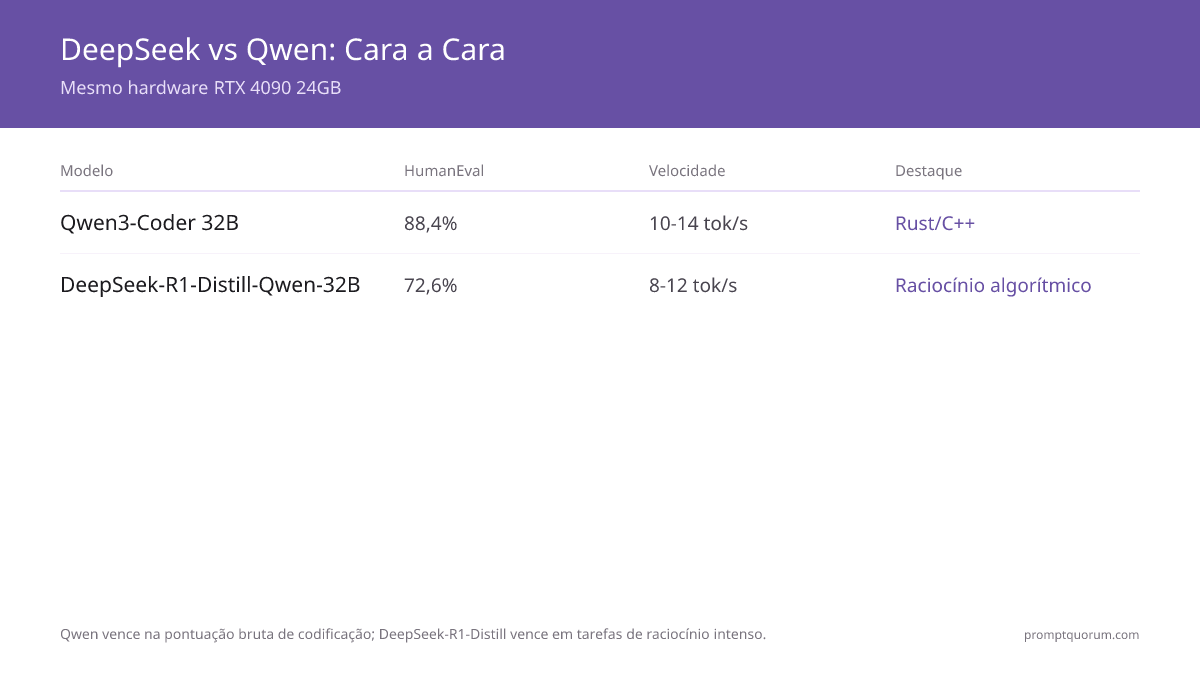
Task: Click the title "DeepSeek vs Qwen: Cara a Cara"
Action: pyautogui.click(x=283, y=49)
